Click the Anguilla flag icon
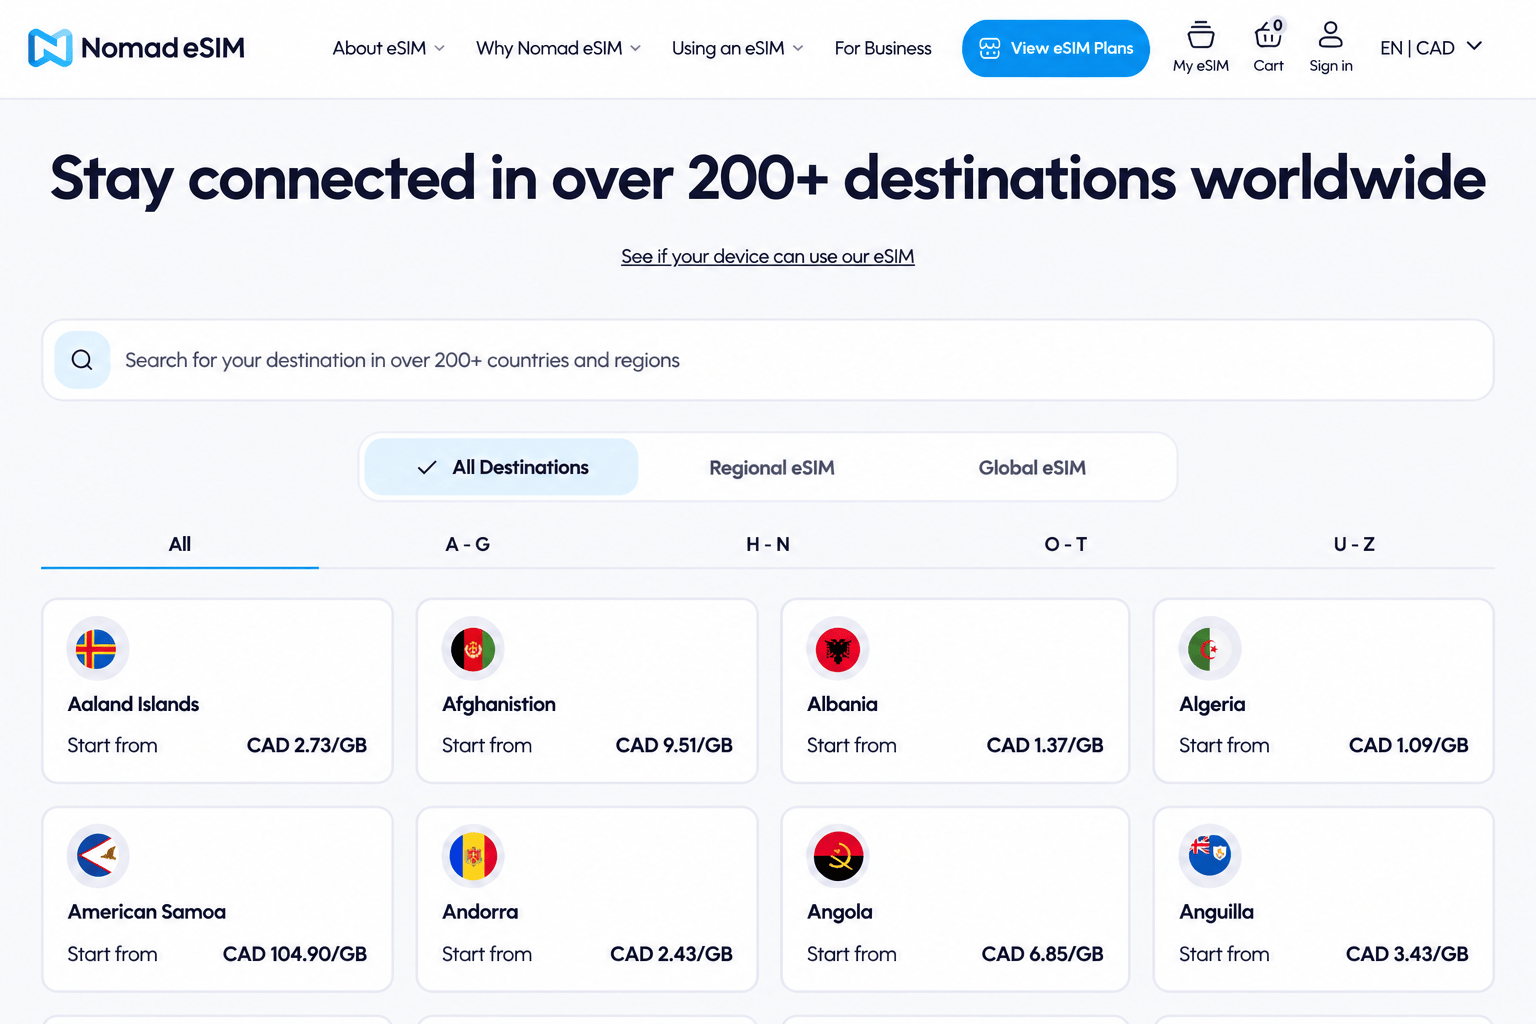The height and width of the screenshot is (1024, 1536). pyautogui.click(x=1209, y=857)
